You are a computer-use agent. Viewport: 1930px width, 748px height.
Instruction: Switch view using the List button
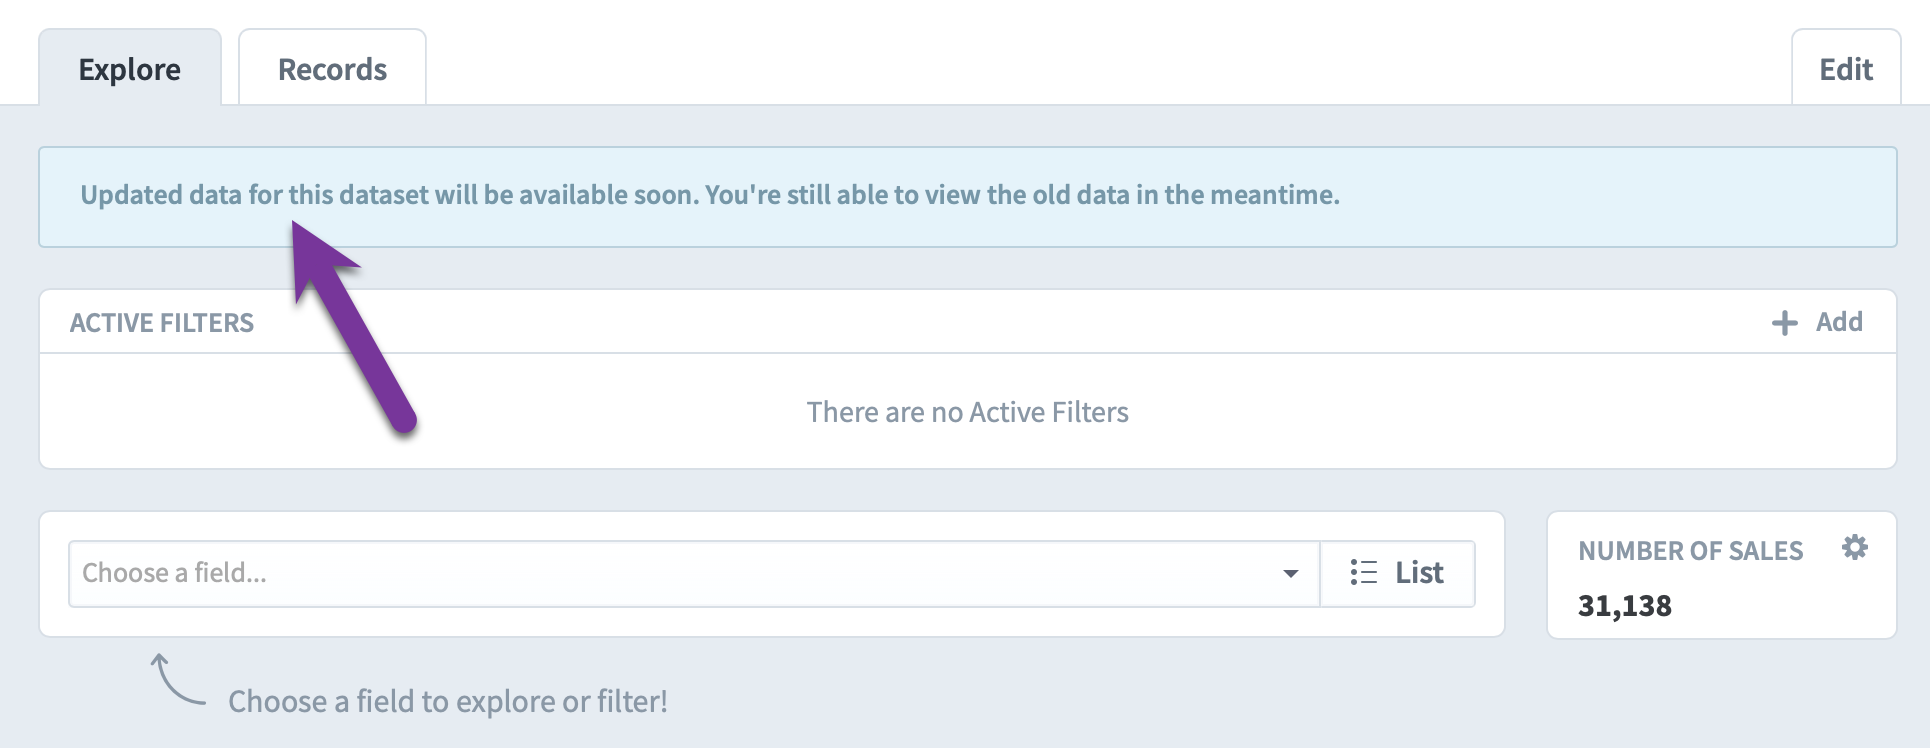pyautogui.click(x=1397, y=574)
